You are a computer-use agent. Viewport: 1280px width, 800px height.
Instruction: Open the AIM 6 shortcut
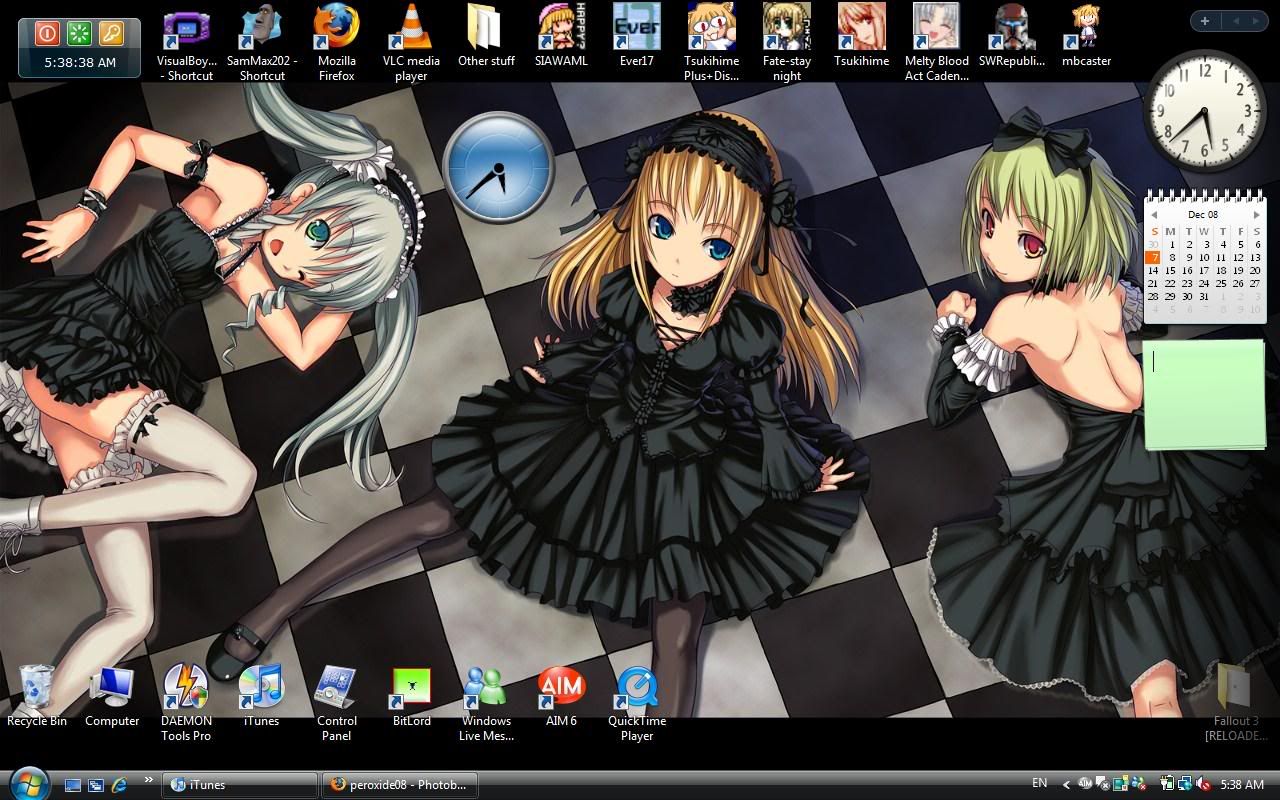click(x=561, y=688)
